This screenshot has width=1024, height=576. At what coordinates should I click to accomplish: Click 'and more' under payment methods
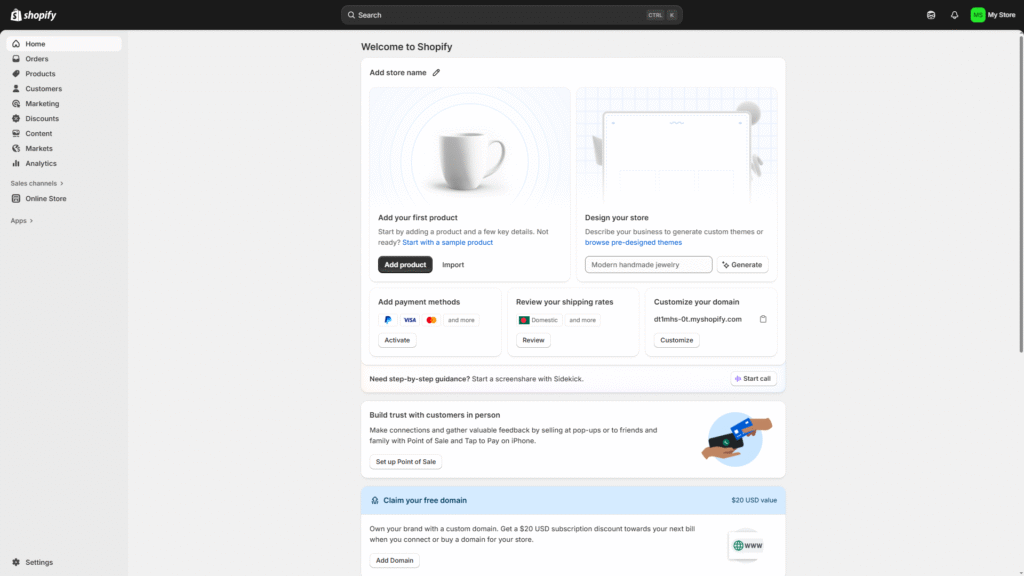[461, 320]
